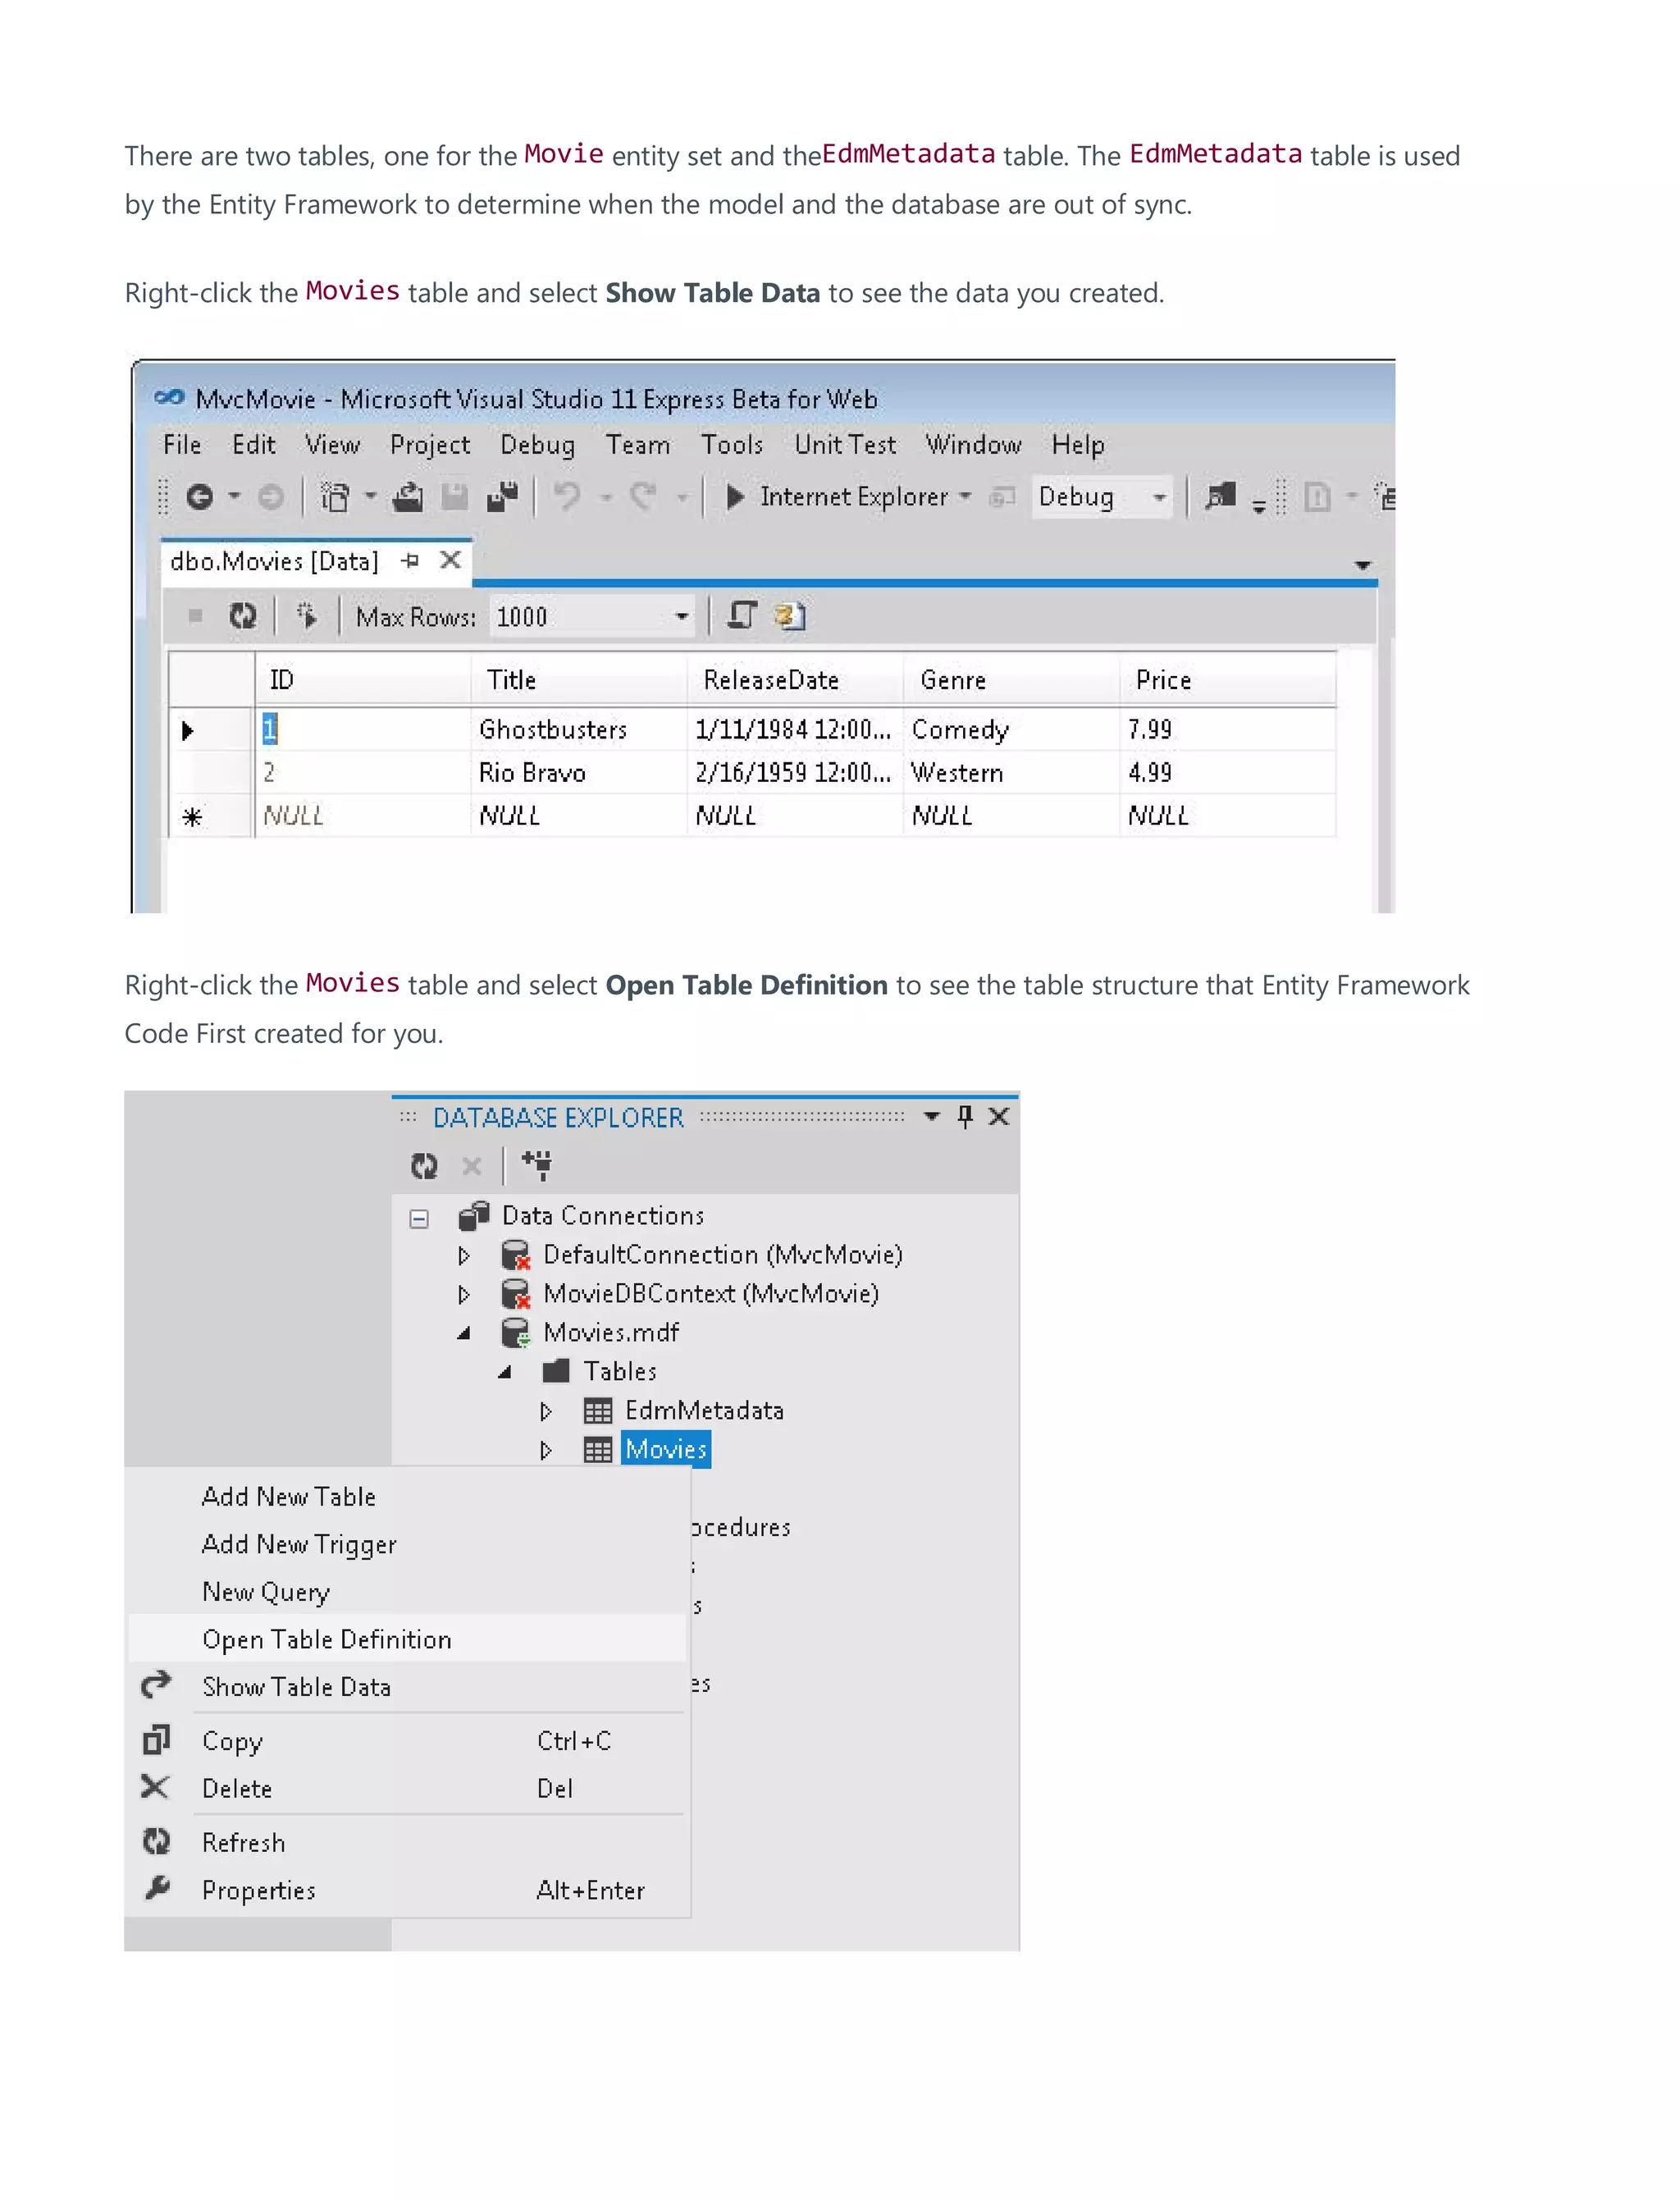Open the Team menu
The width and height of the screenshot is (1680, 2199).
638,445
